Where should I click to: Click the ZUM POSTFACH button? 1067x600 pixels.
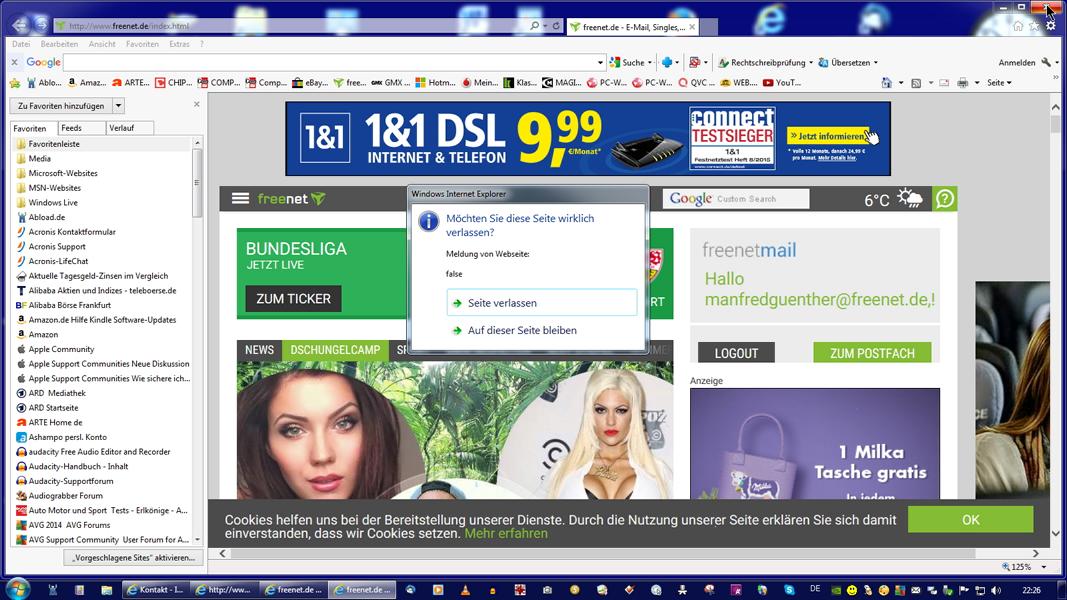(x=872, y=353)
